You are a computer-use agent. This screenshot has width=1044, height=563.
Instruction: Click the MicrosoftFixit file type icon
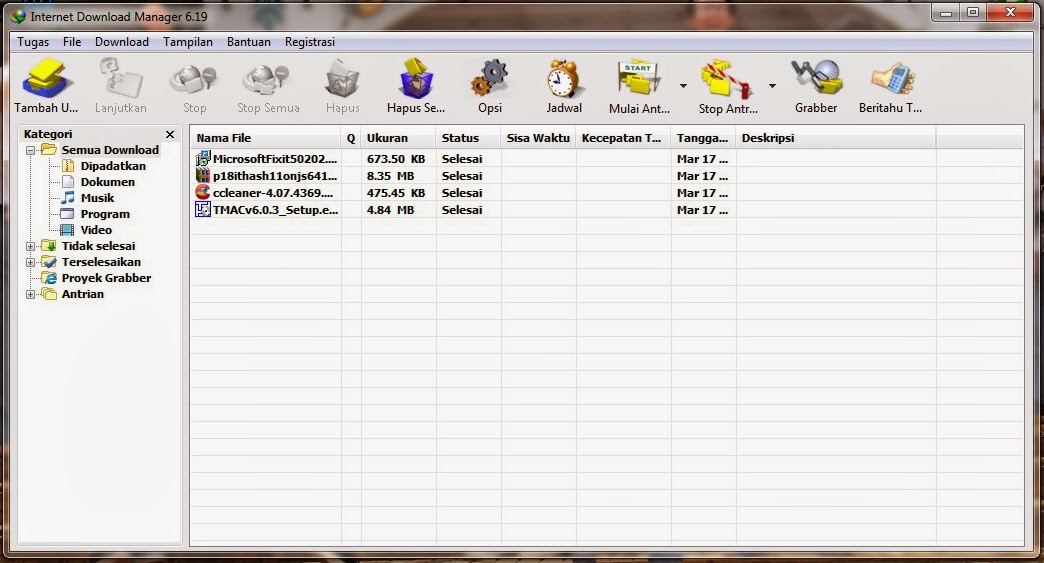202,158
